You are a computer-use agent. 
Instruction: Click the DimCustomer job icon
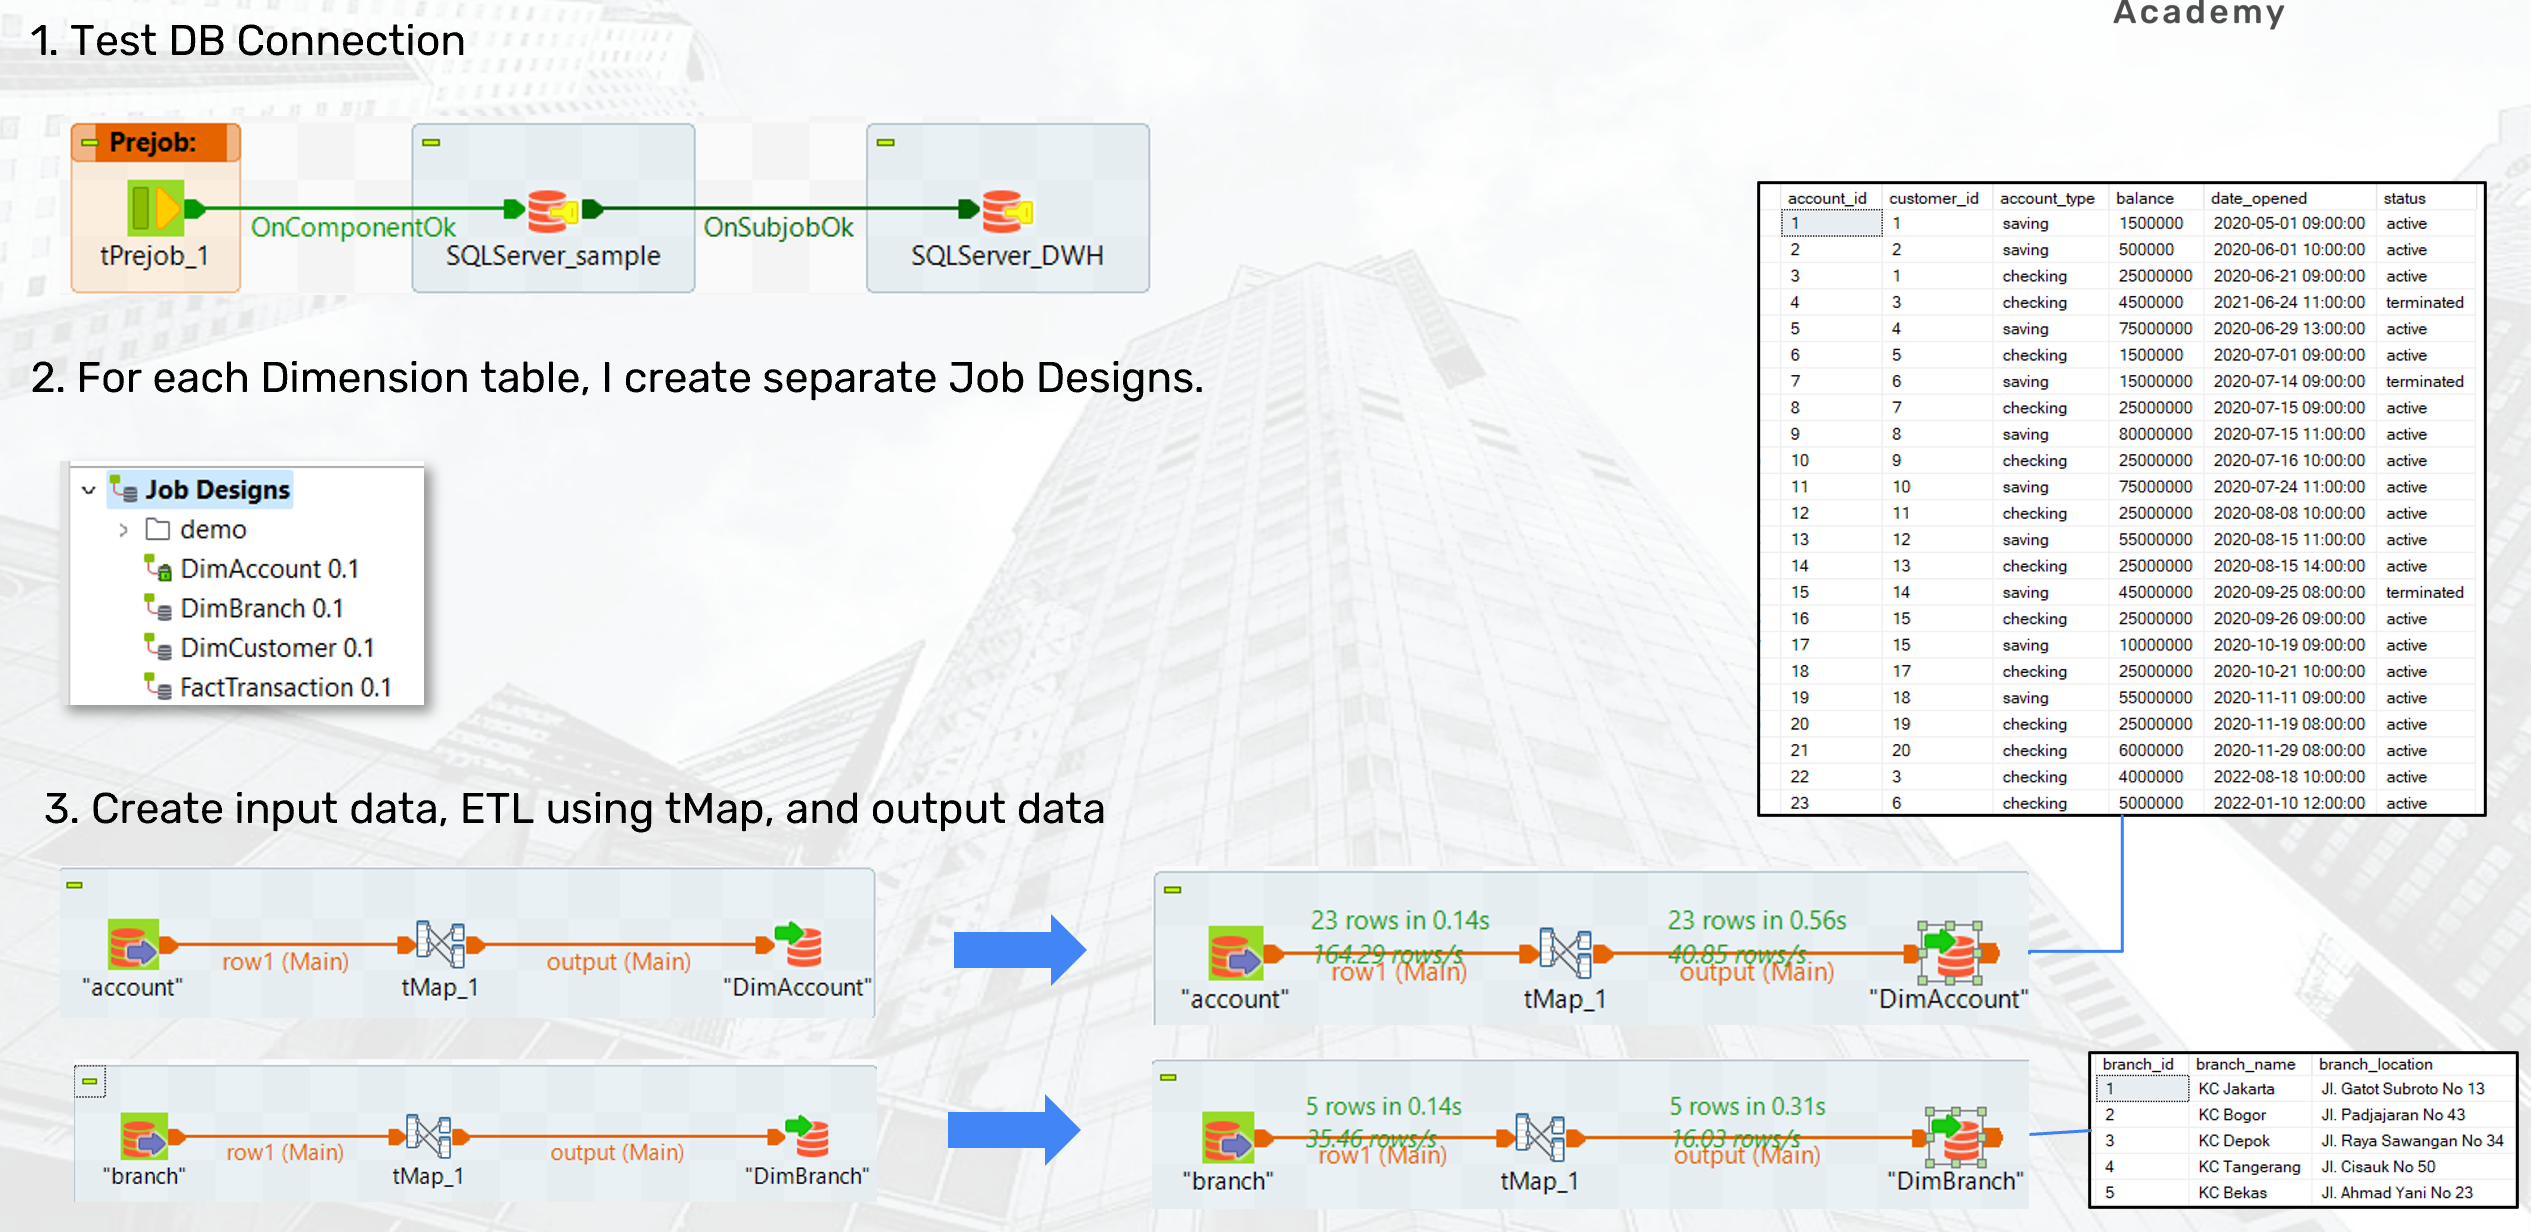tap(158, 647)
